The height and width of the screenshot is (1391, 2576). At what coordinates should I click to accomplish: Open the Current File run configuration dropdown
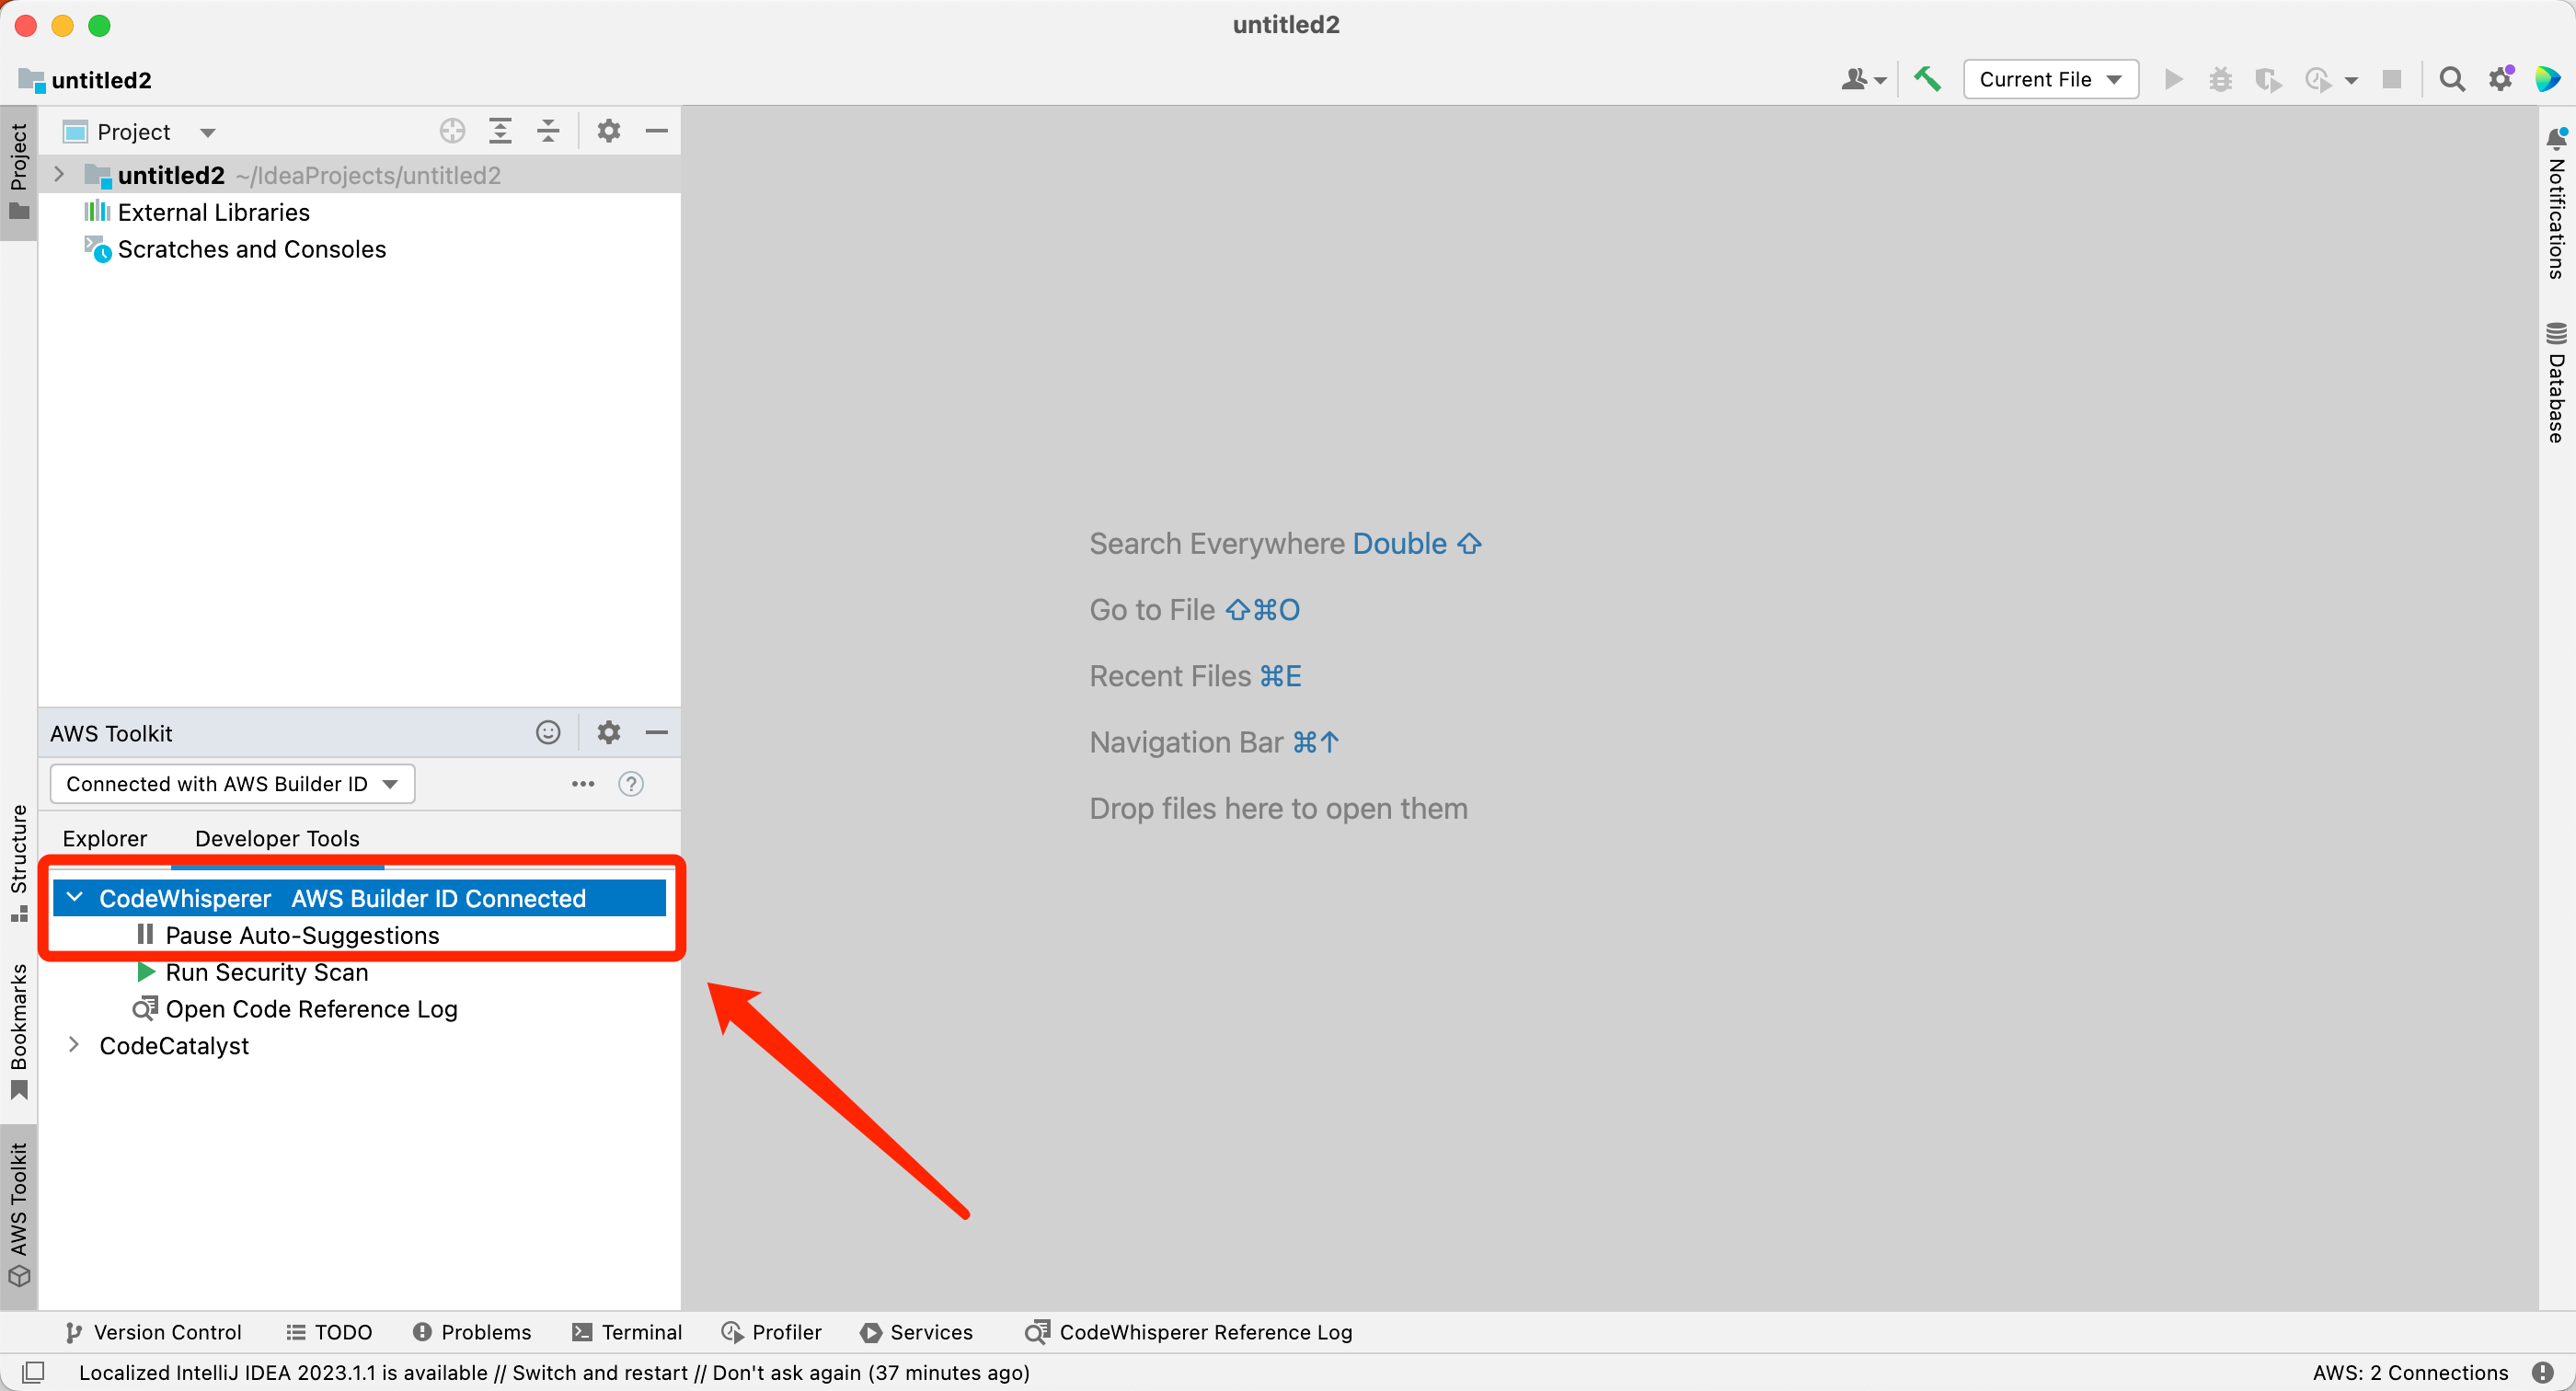click(2050, 79)
